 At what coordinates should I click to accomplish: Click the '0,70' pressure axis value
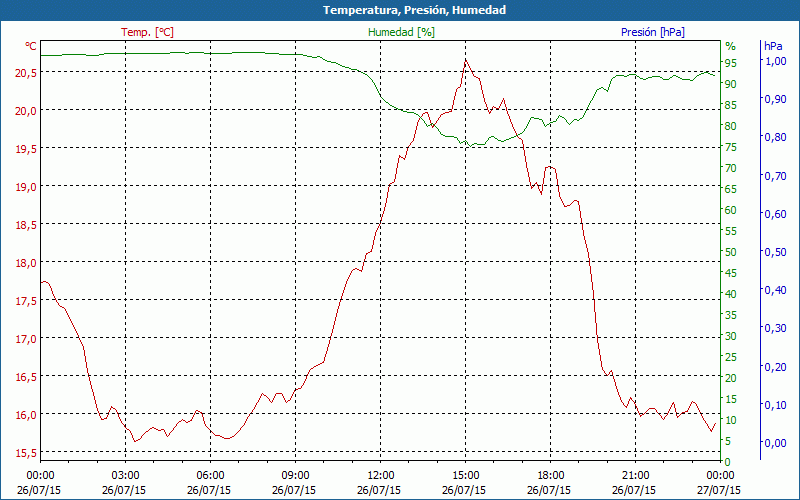[774, 176]
